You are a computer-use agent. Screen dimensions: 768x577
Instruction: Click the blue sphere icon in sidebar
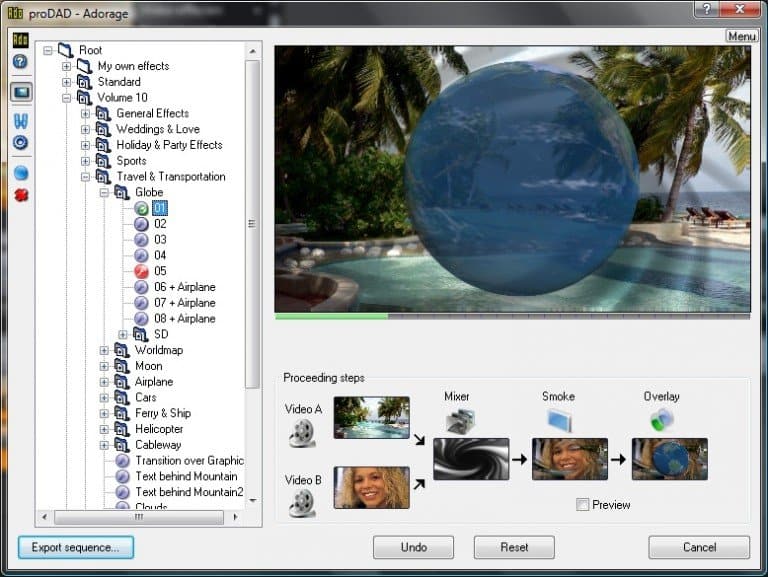(x=21, y=173)
